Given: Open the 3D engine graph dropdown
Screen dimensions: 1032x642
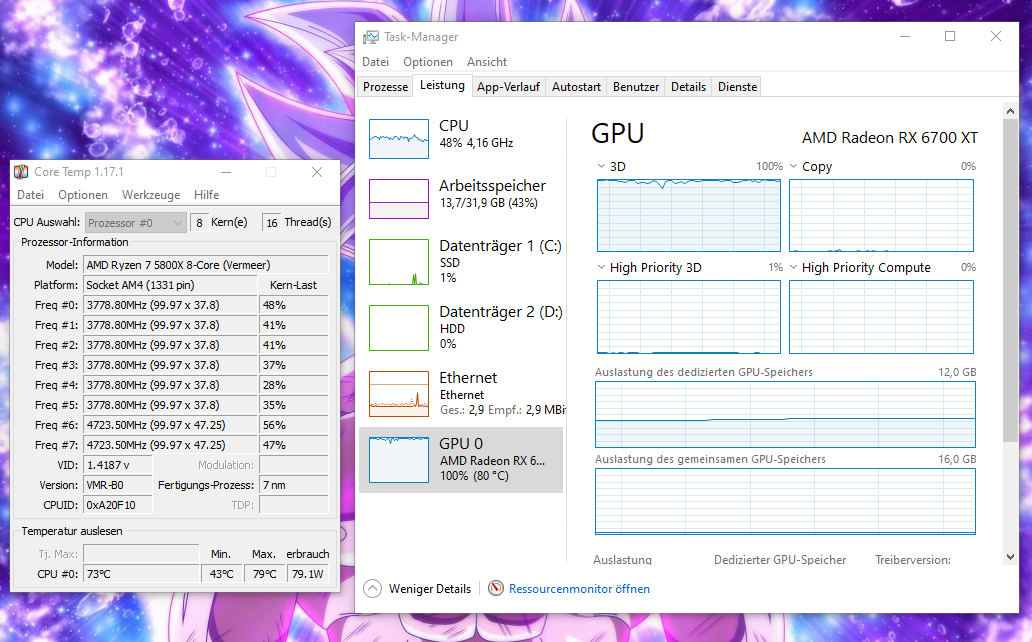Looking at the screenshot, I should pos(601,166).
